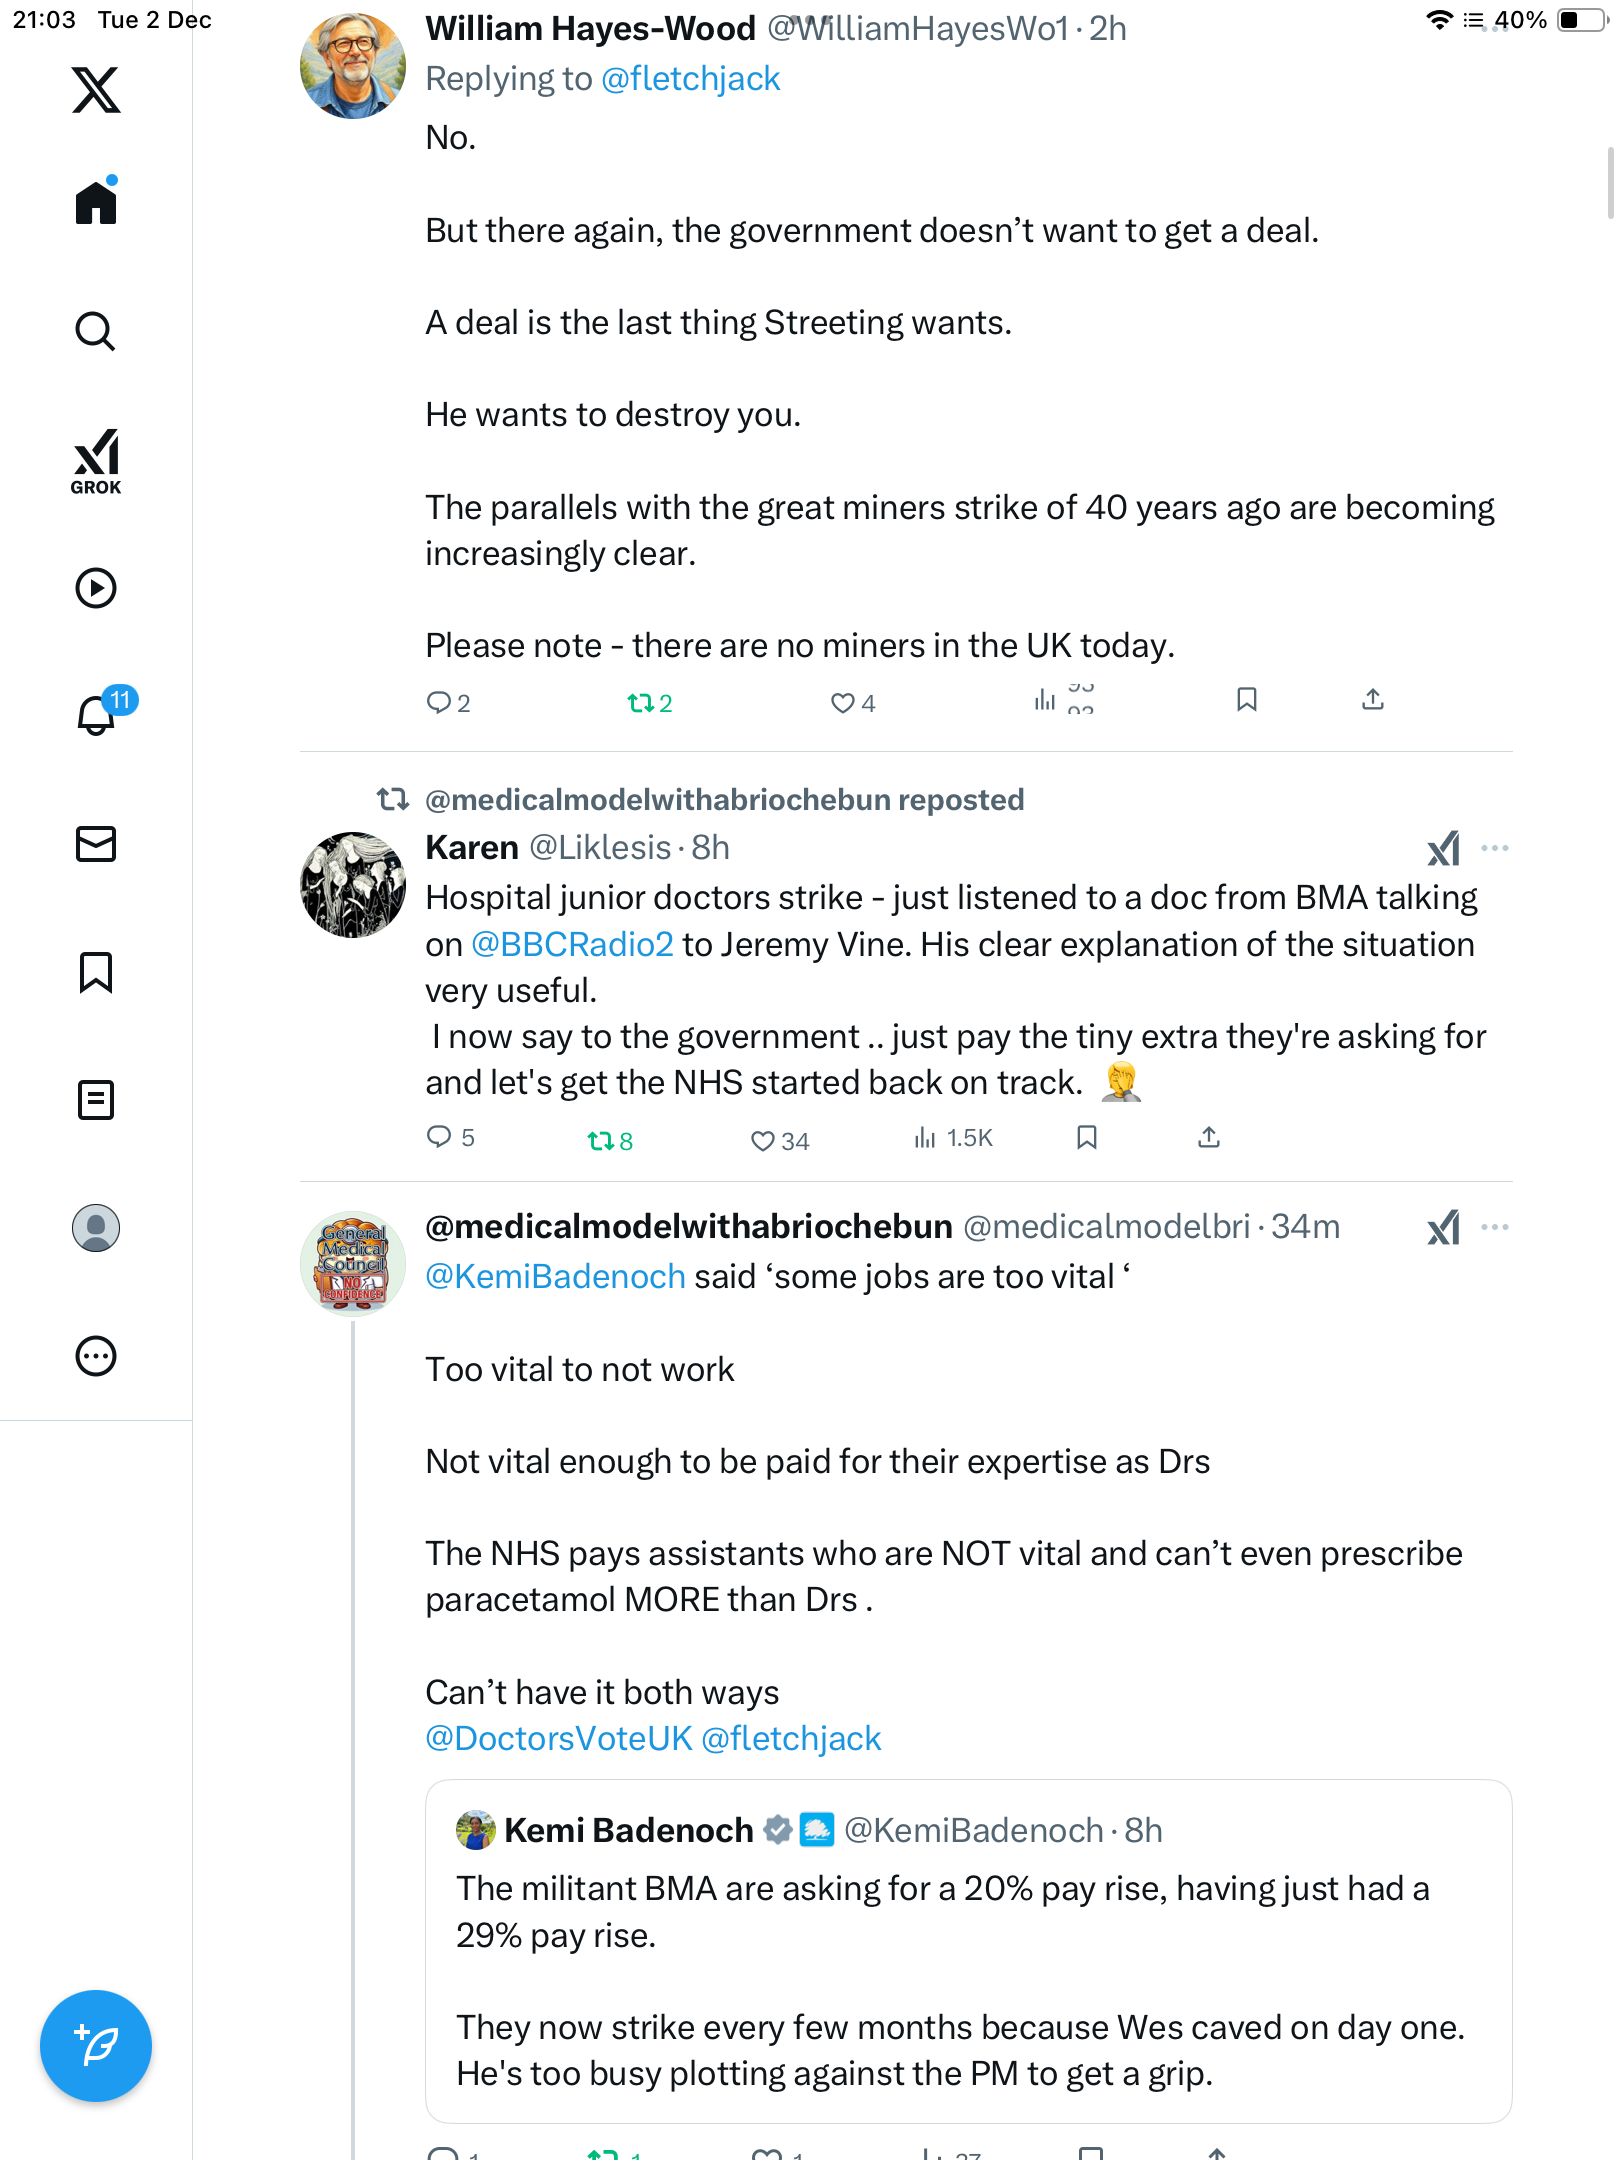Open the Grok sidebar icon
This screenshot has width=1620, height=2160.
[96, 461]
